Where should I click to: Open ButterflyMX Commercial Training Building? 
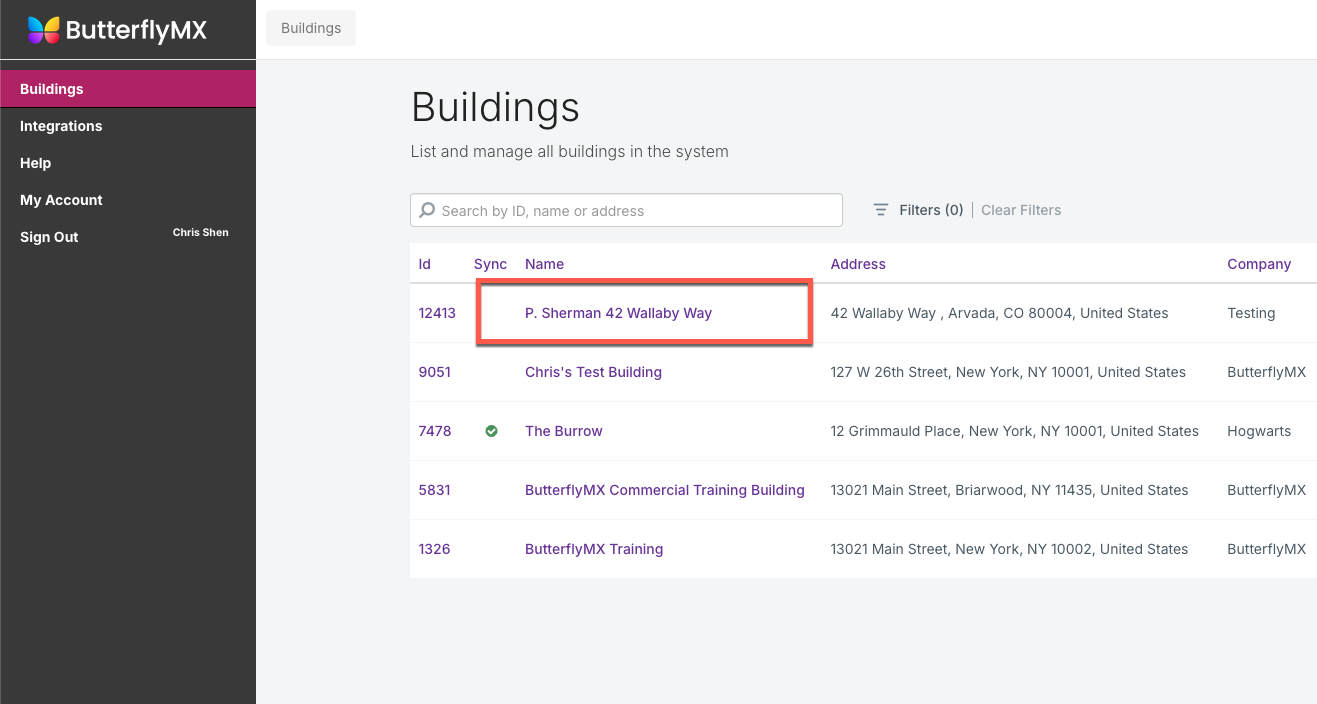coord(664,490)
